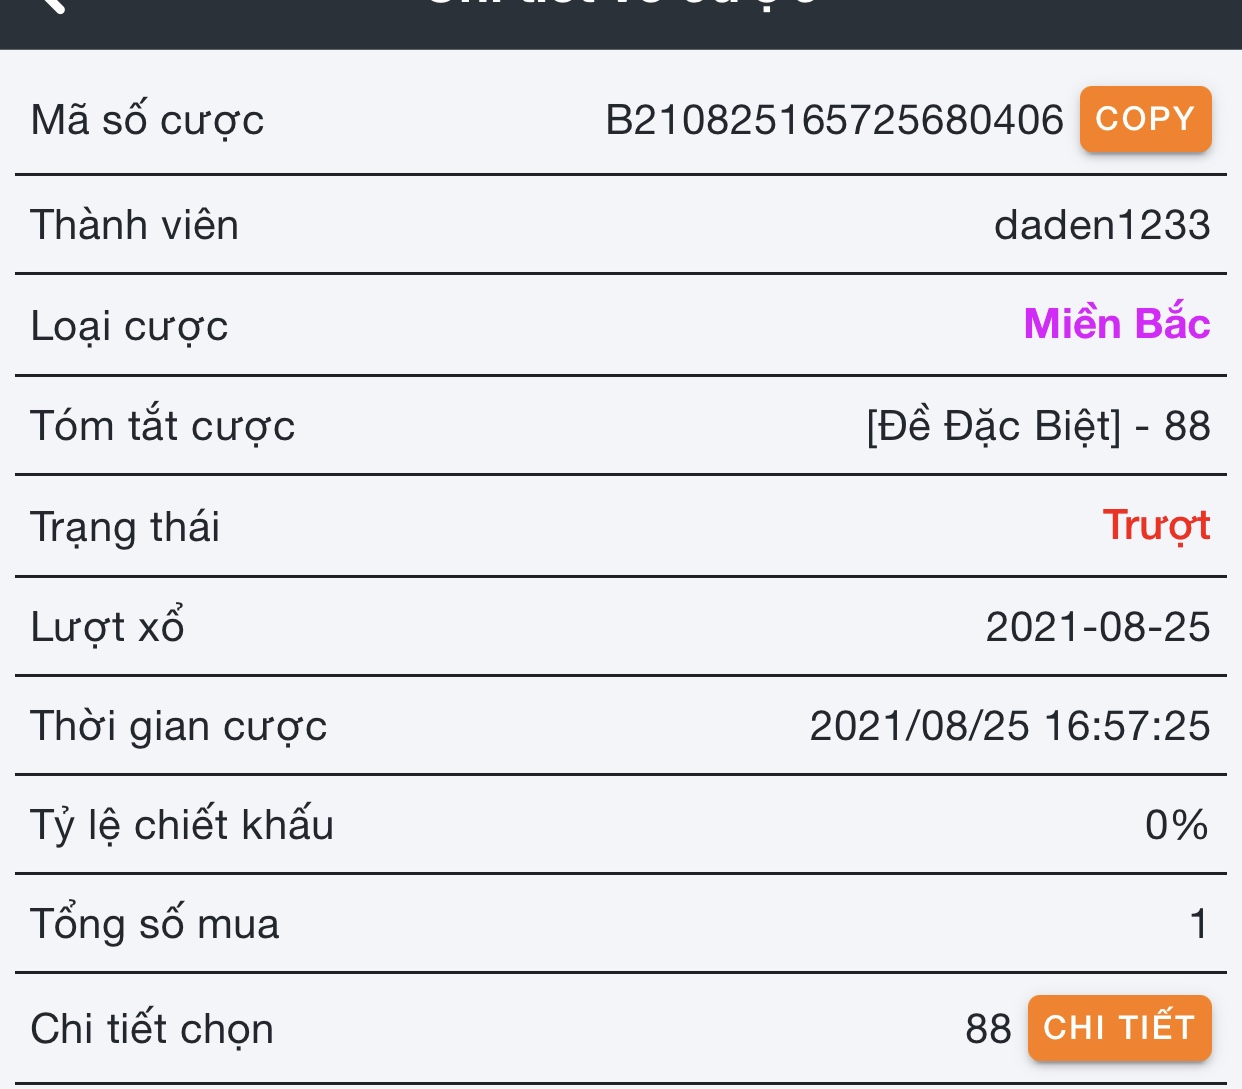The height and width of the screenshot is (1089, 1242).
Task: Tap the purple Miền Bắc label
Action: pos(1117,324)
